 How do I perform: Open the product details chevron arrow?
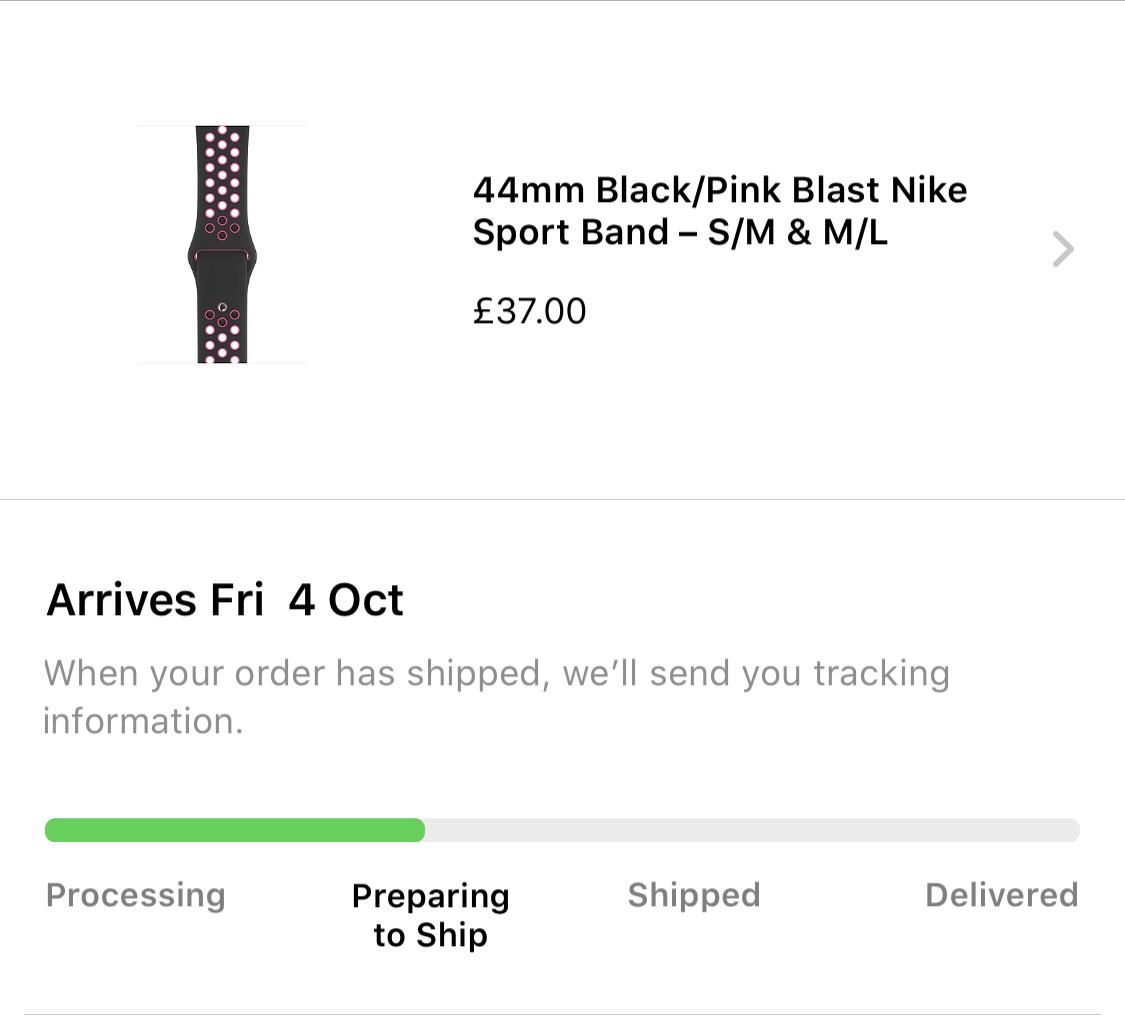(1062, 249)
